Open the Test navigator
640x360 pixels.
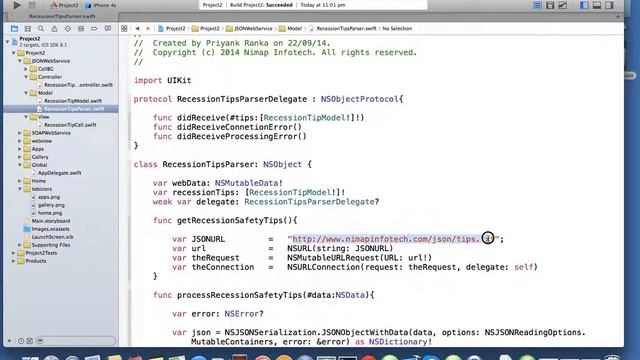68,29
